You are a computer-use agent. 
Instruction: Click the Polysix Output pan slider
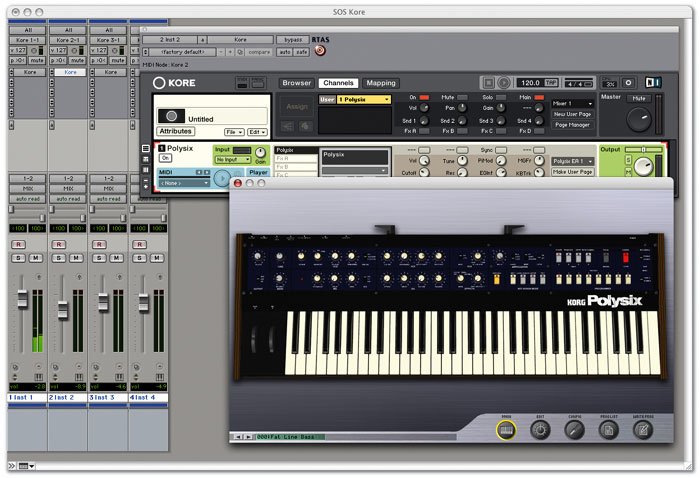coord(643,150)
